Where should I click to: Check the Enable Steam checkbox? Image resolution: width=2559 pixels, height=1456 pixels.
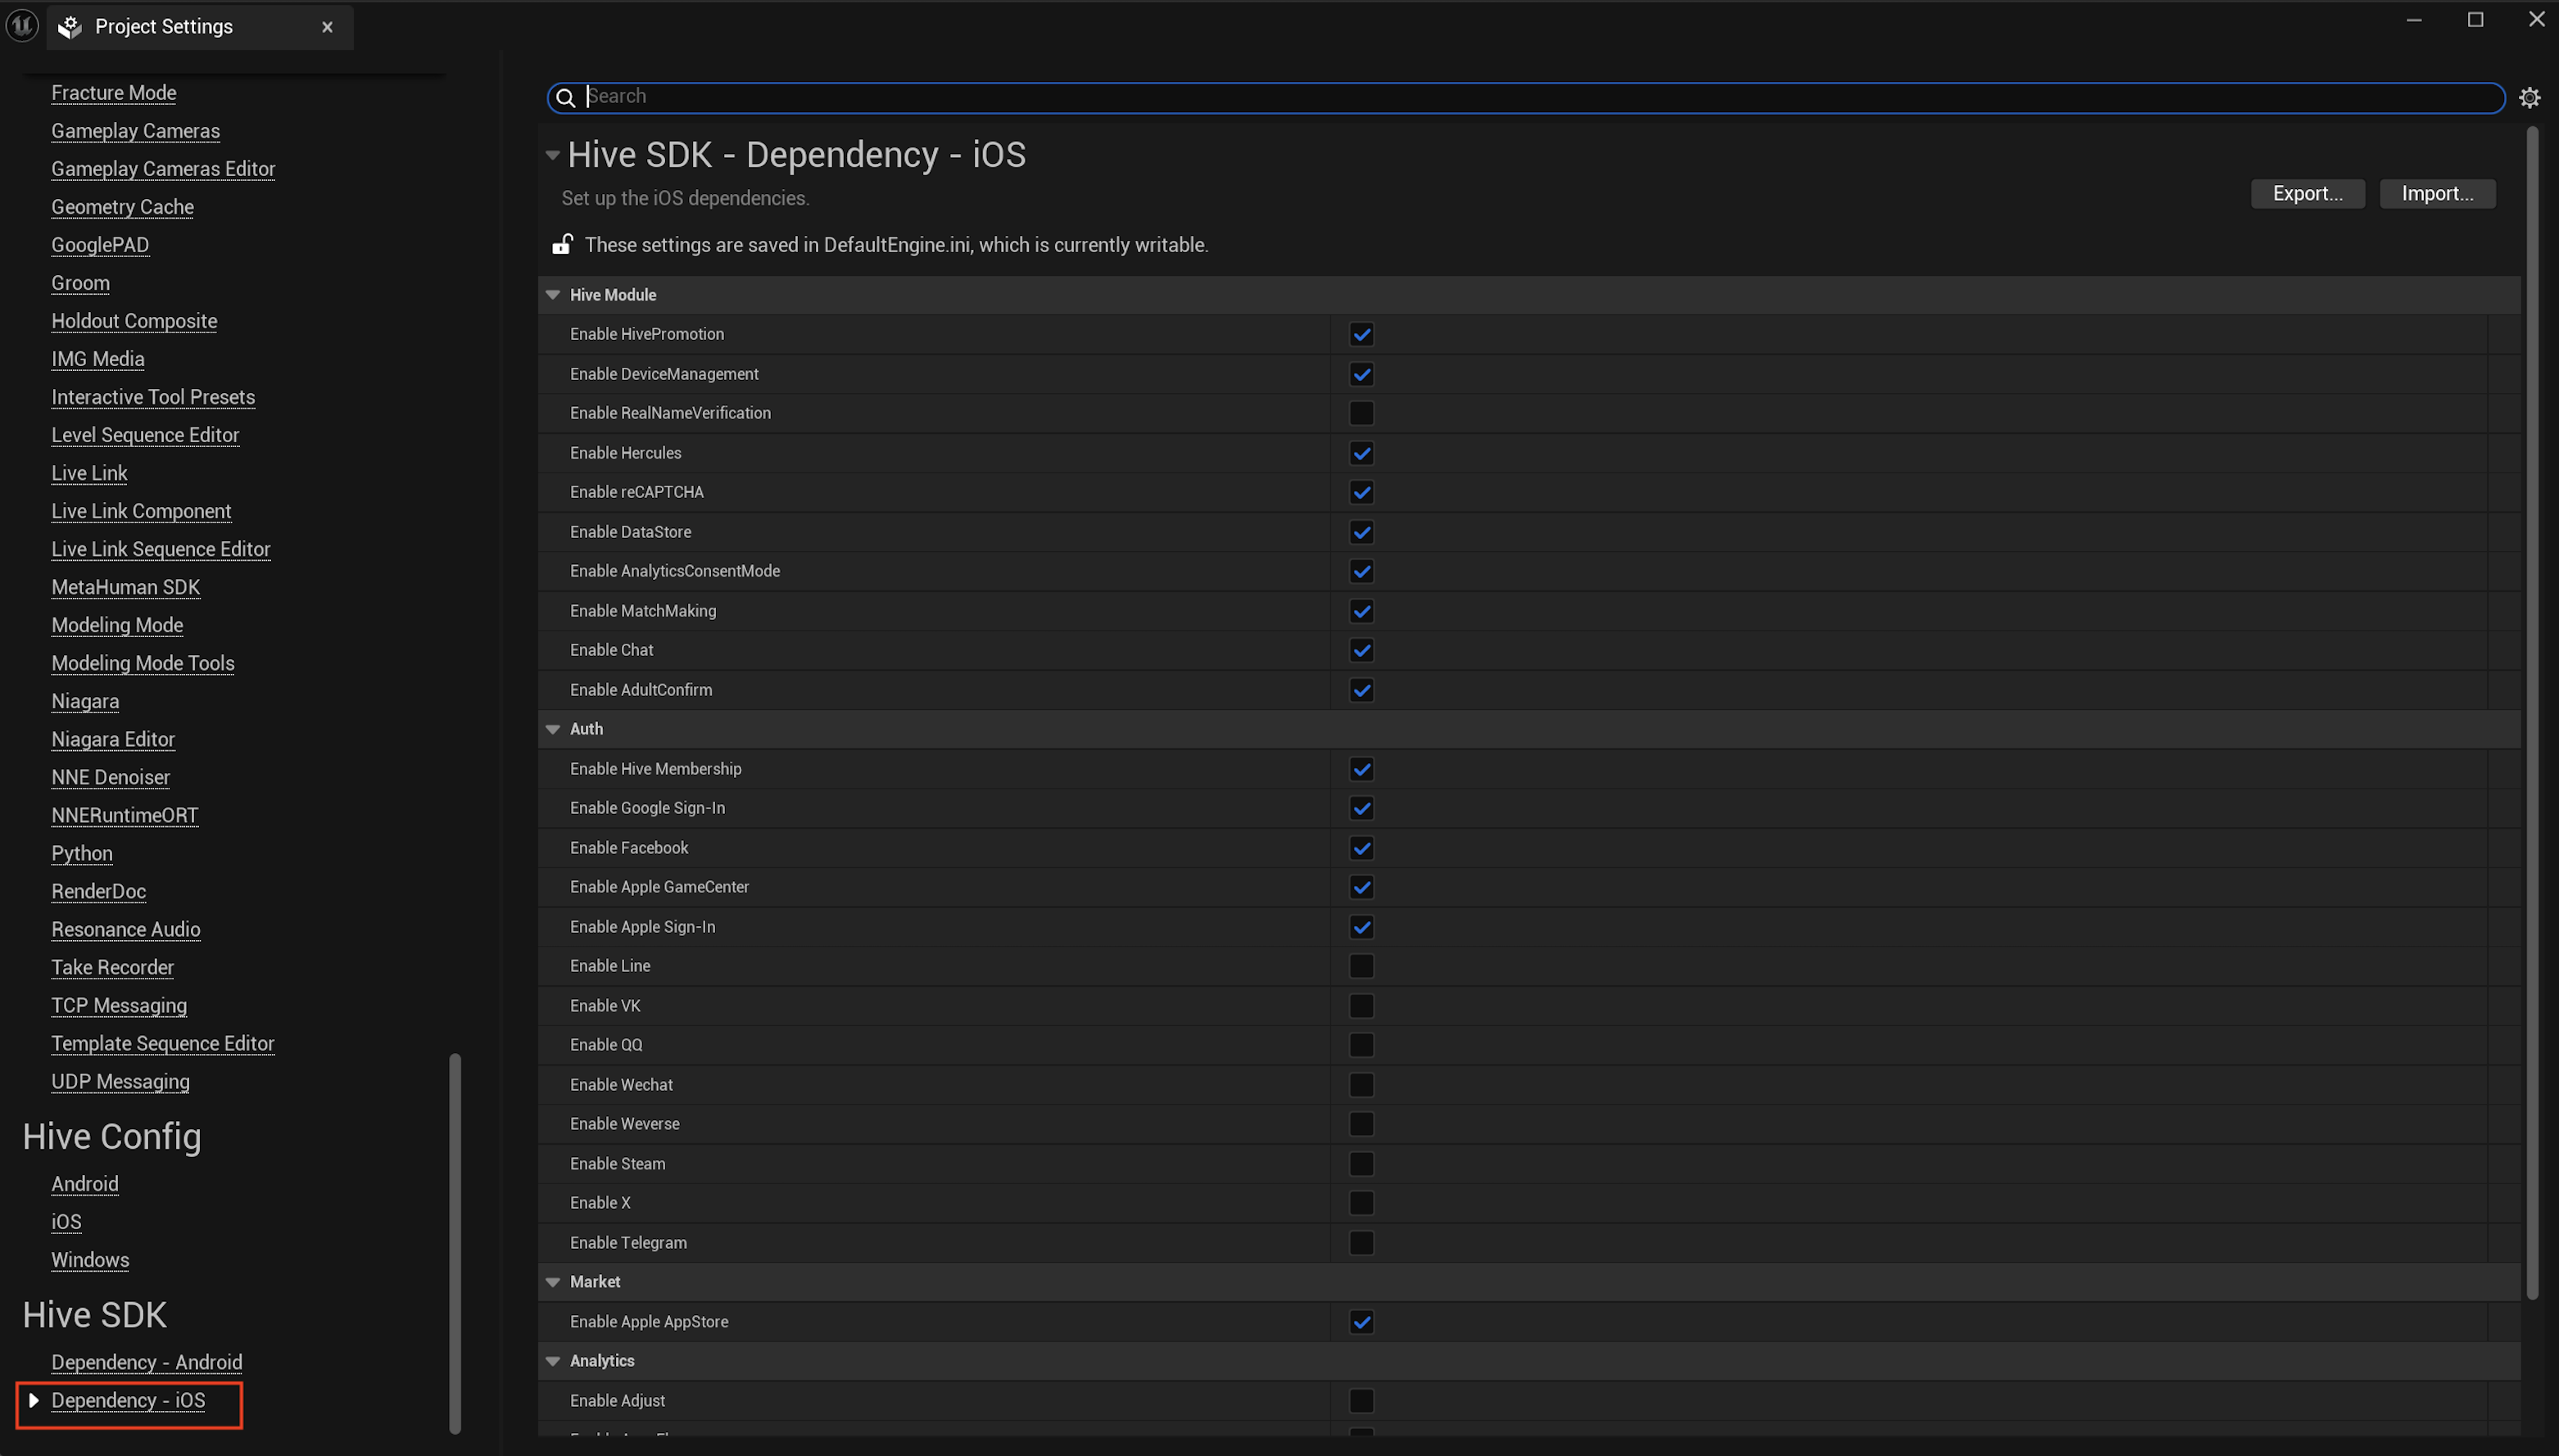[1361, 1164]
